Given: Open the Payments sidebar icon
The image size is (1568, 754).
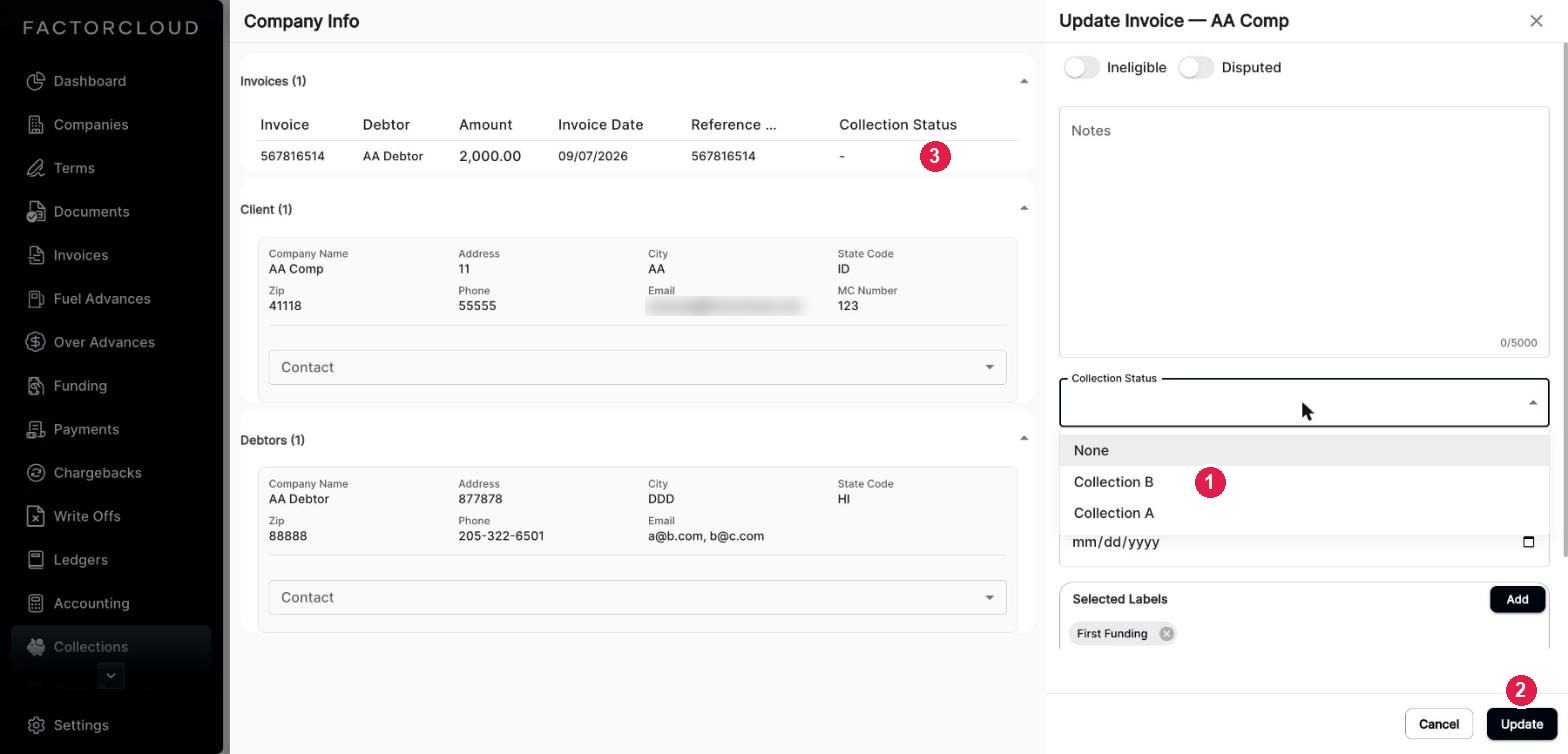Looking at the screenshot, I should (x=36, y=429).
